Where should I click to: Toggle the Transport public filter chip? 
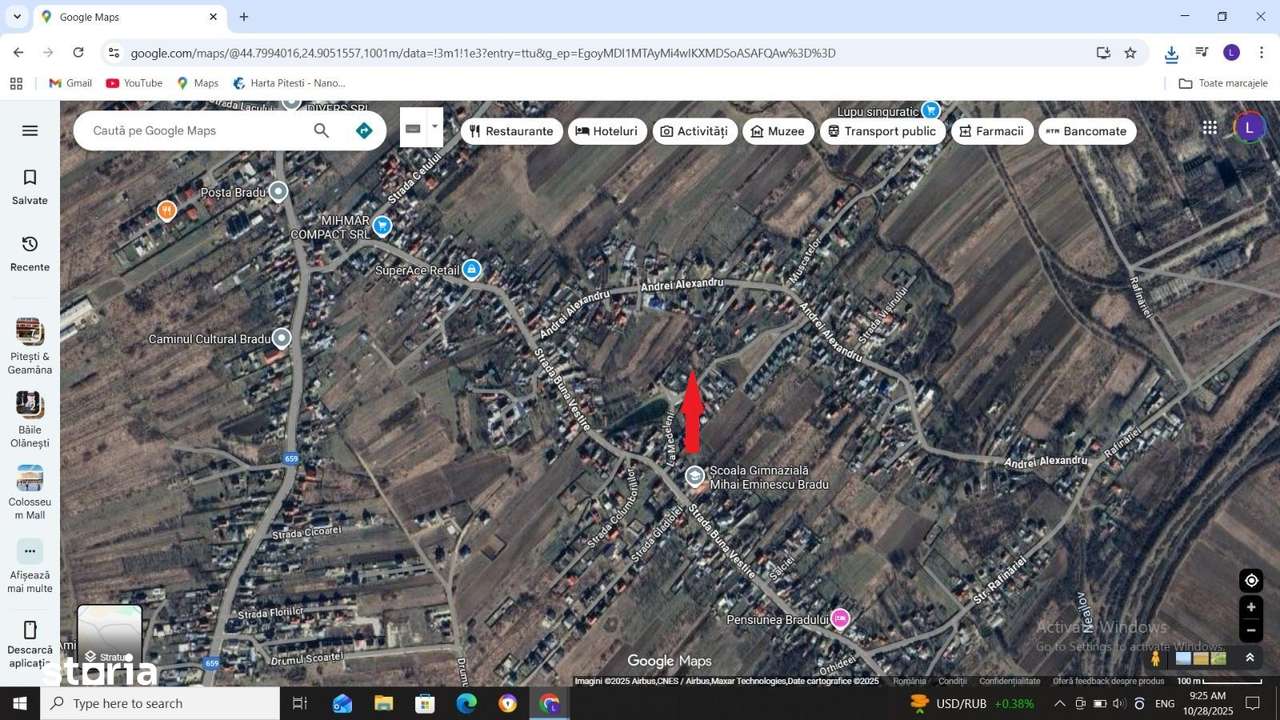point(883,131)
